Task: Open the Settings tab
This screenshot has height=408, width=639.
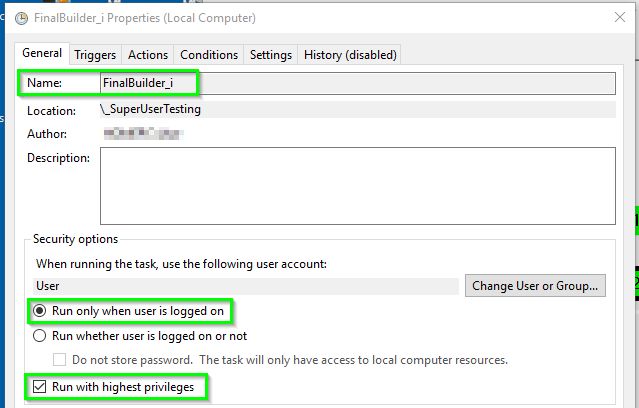Action: click(271, 55)
